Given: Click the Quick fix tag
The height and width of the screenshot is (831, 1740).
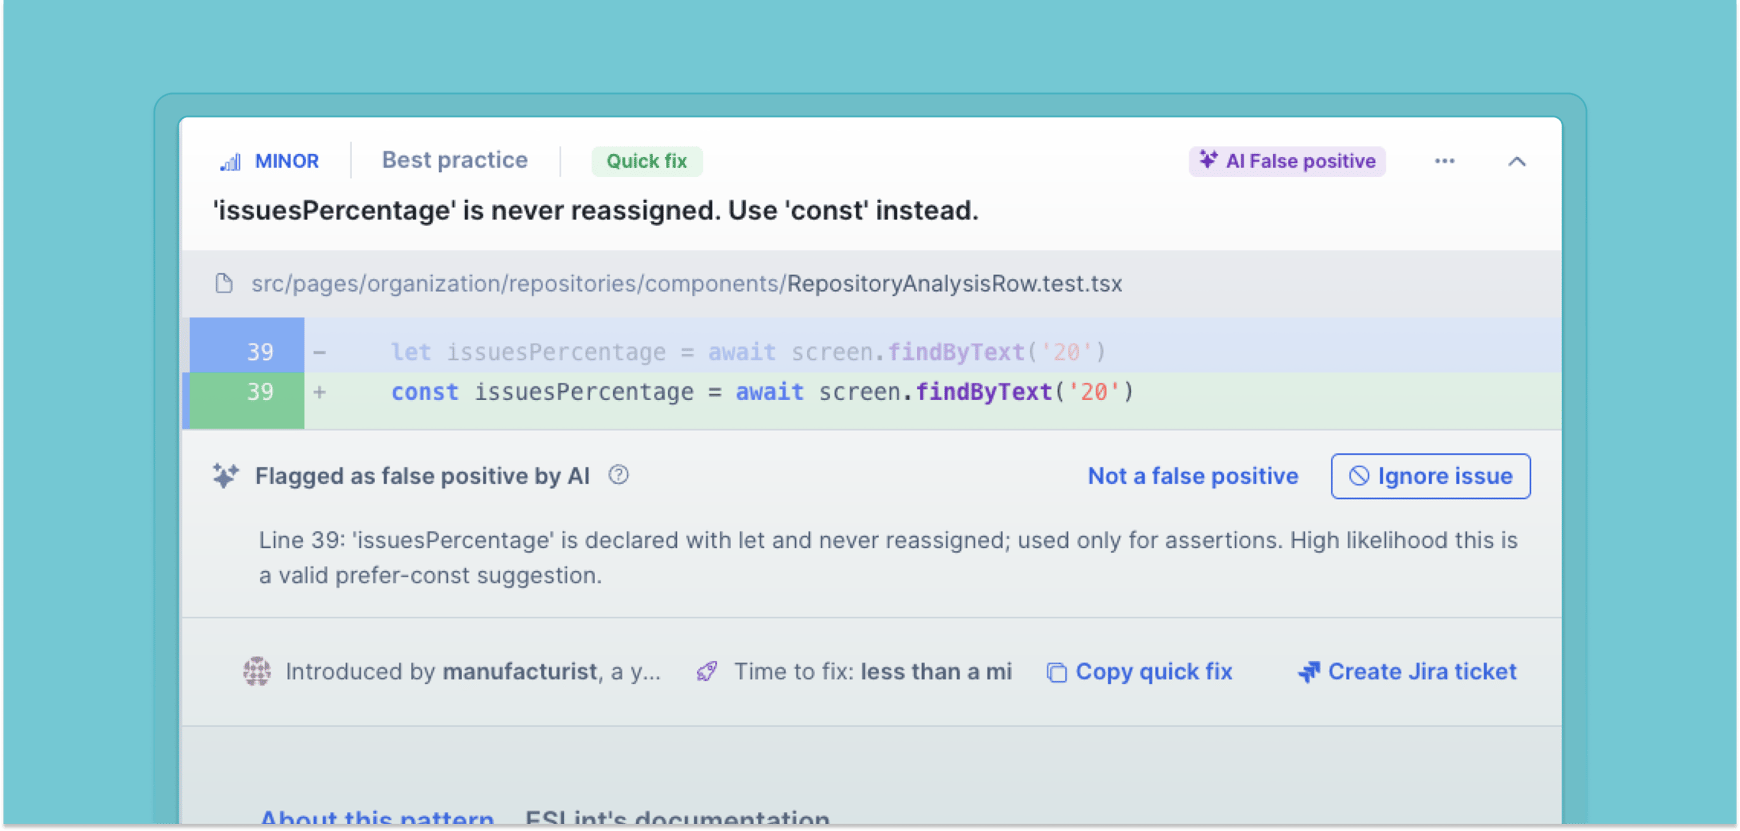Looking at the screenshot, I should click(646, 161).
